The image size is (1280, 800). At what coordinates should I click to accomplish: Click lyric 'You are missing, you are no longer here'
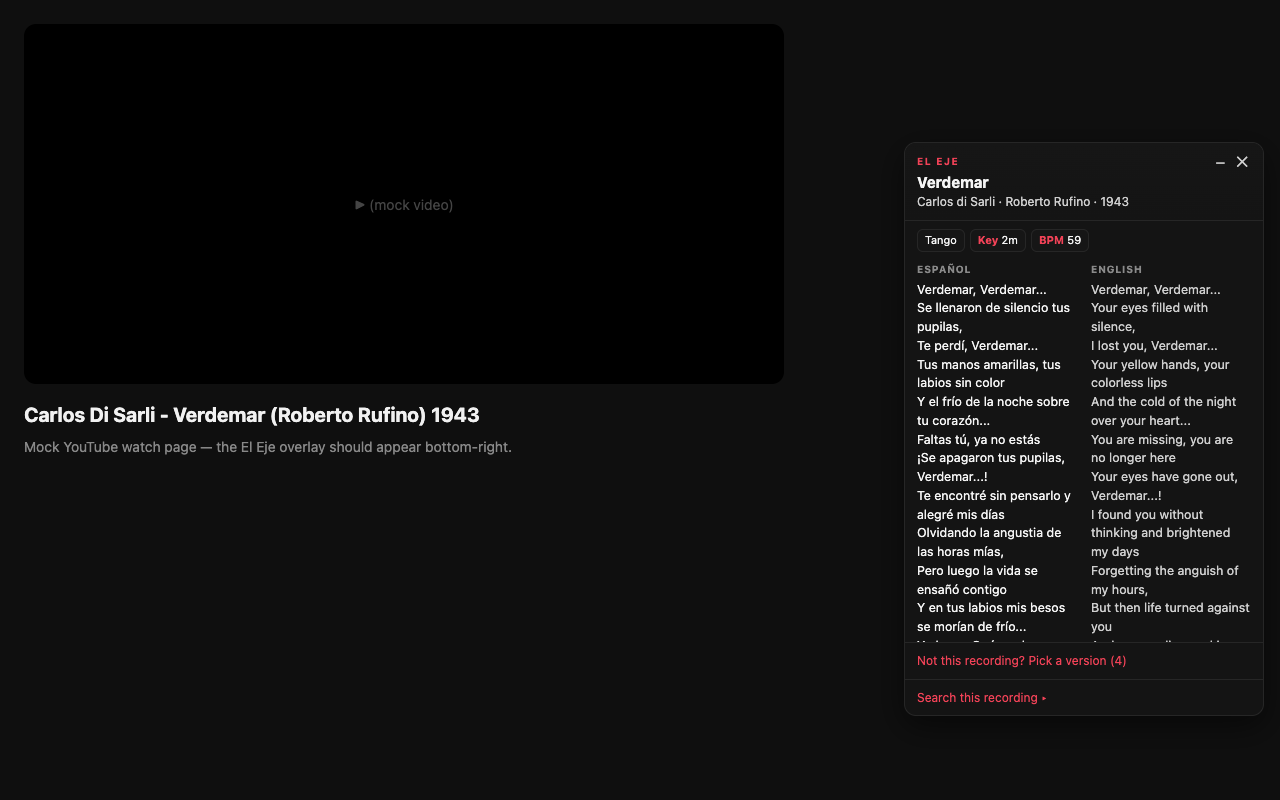(x=1162, y=449)
